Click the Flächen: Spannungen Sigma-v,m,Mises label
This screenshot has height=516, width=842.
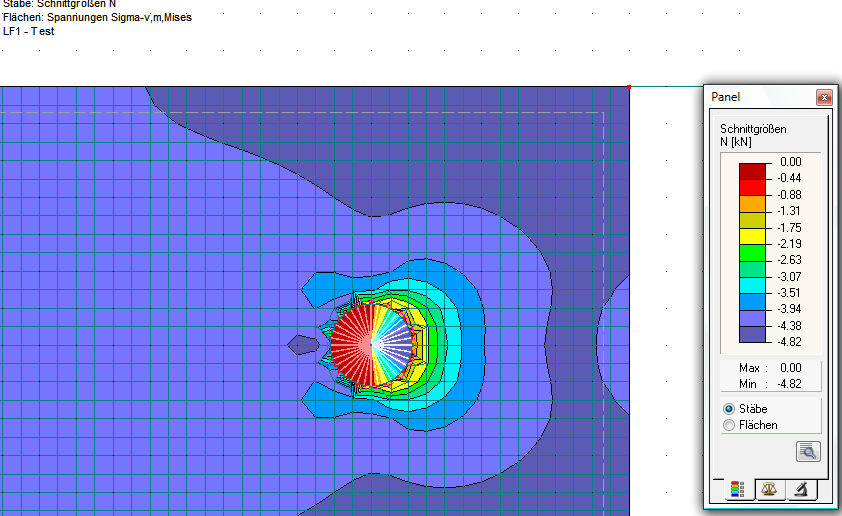[x=97, y=17]
